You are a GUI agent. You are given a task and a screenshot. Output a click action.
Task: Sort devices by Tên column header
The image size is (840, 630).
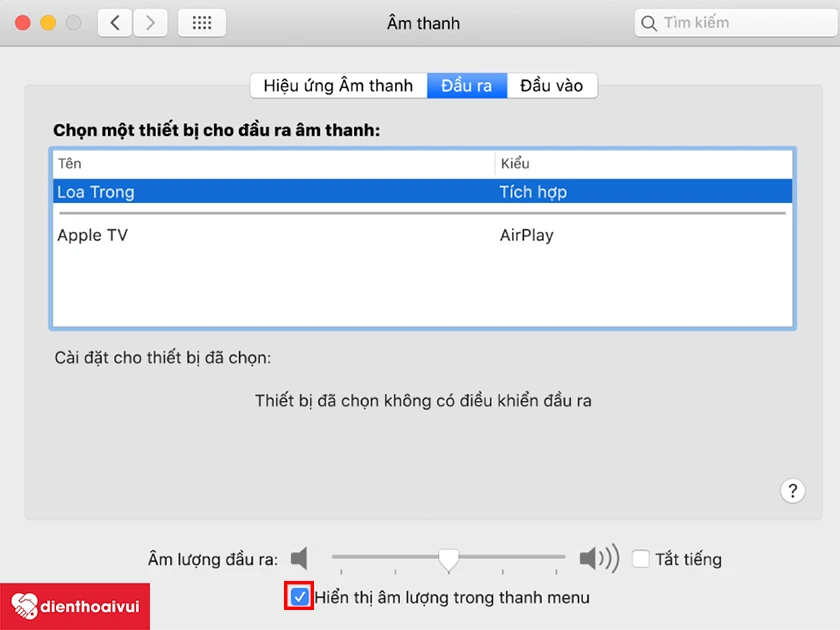pyautogui.click(x=274, y=163)
